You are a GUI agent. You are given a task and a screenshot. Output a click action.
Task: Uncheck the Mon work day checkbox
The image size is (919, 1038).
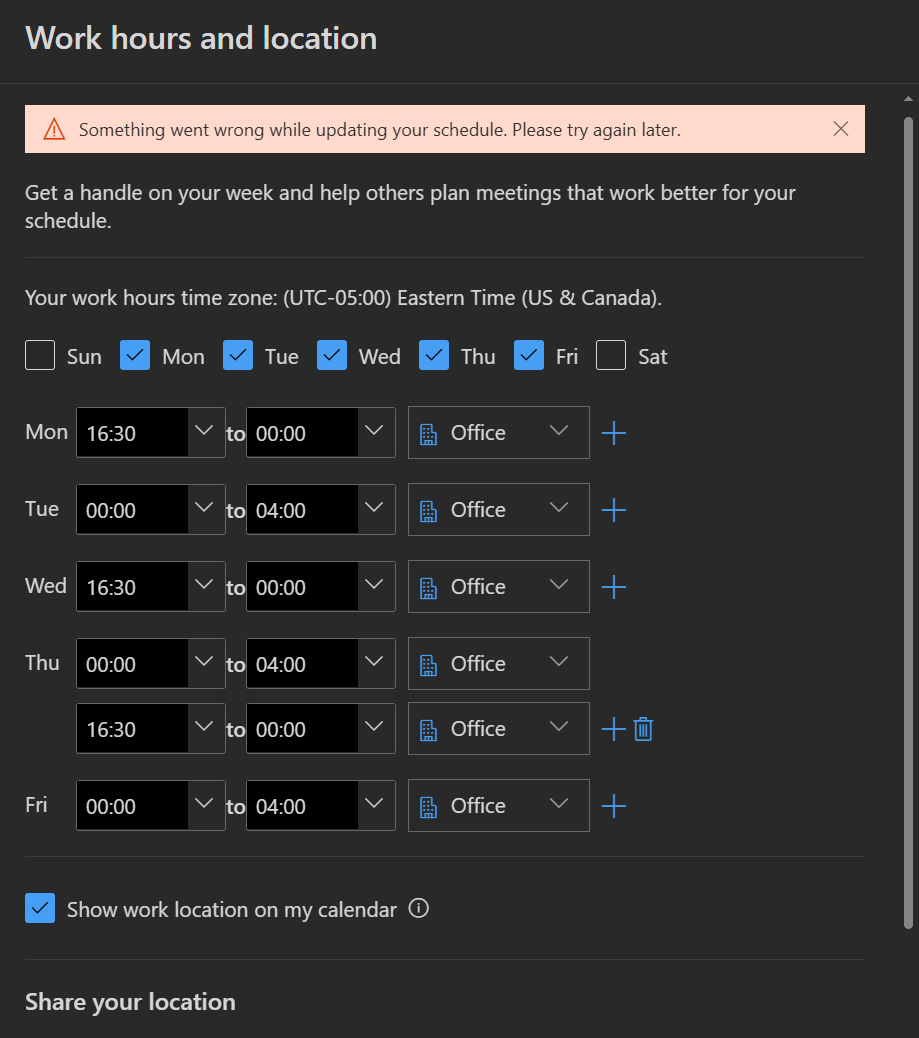click(135, 355)
